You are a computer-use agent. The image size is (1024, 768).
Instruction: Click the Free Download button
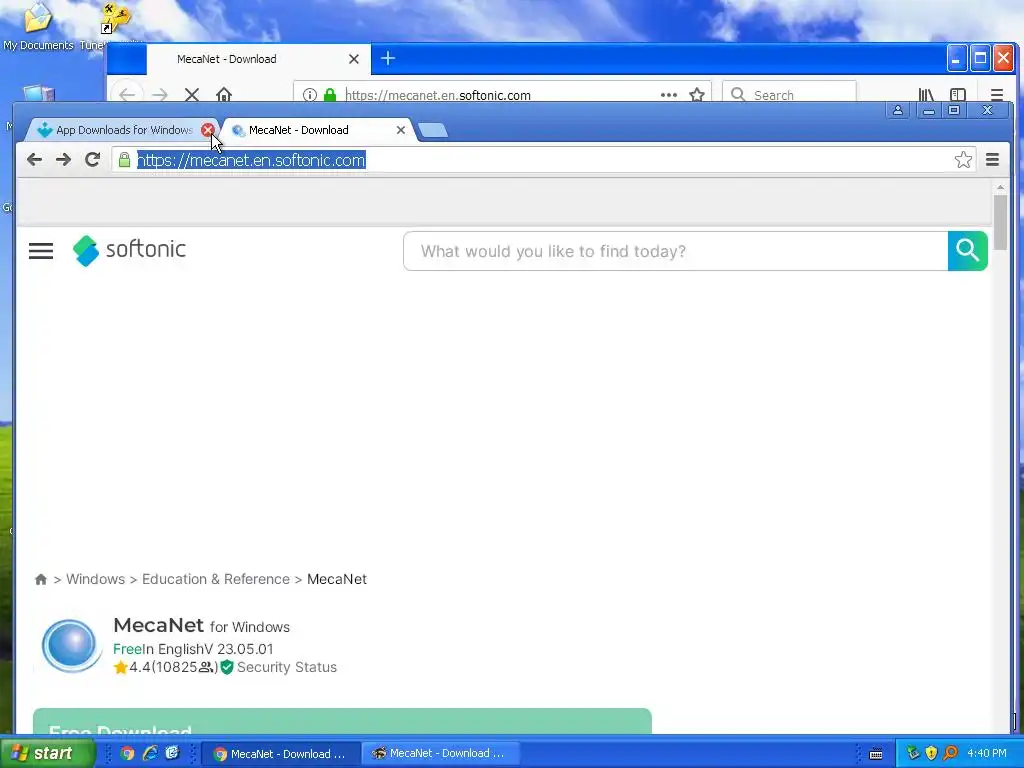point(342,720)
